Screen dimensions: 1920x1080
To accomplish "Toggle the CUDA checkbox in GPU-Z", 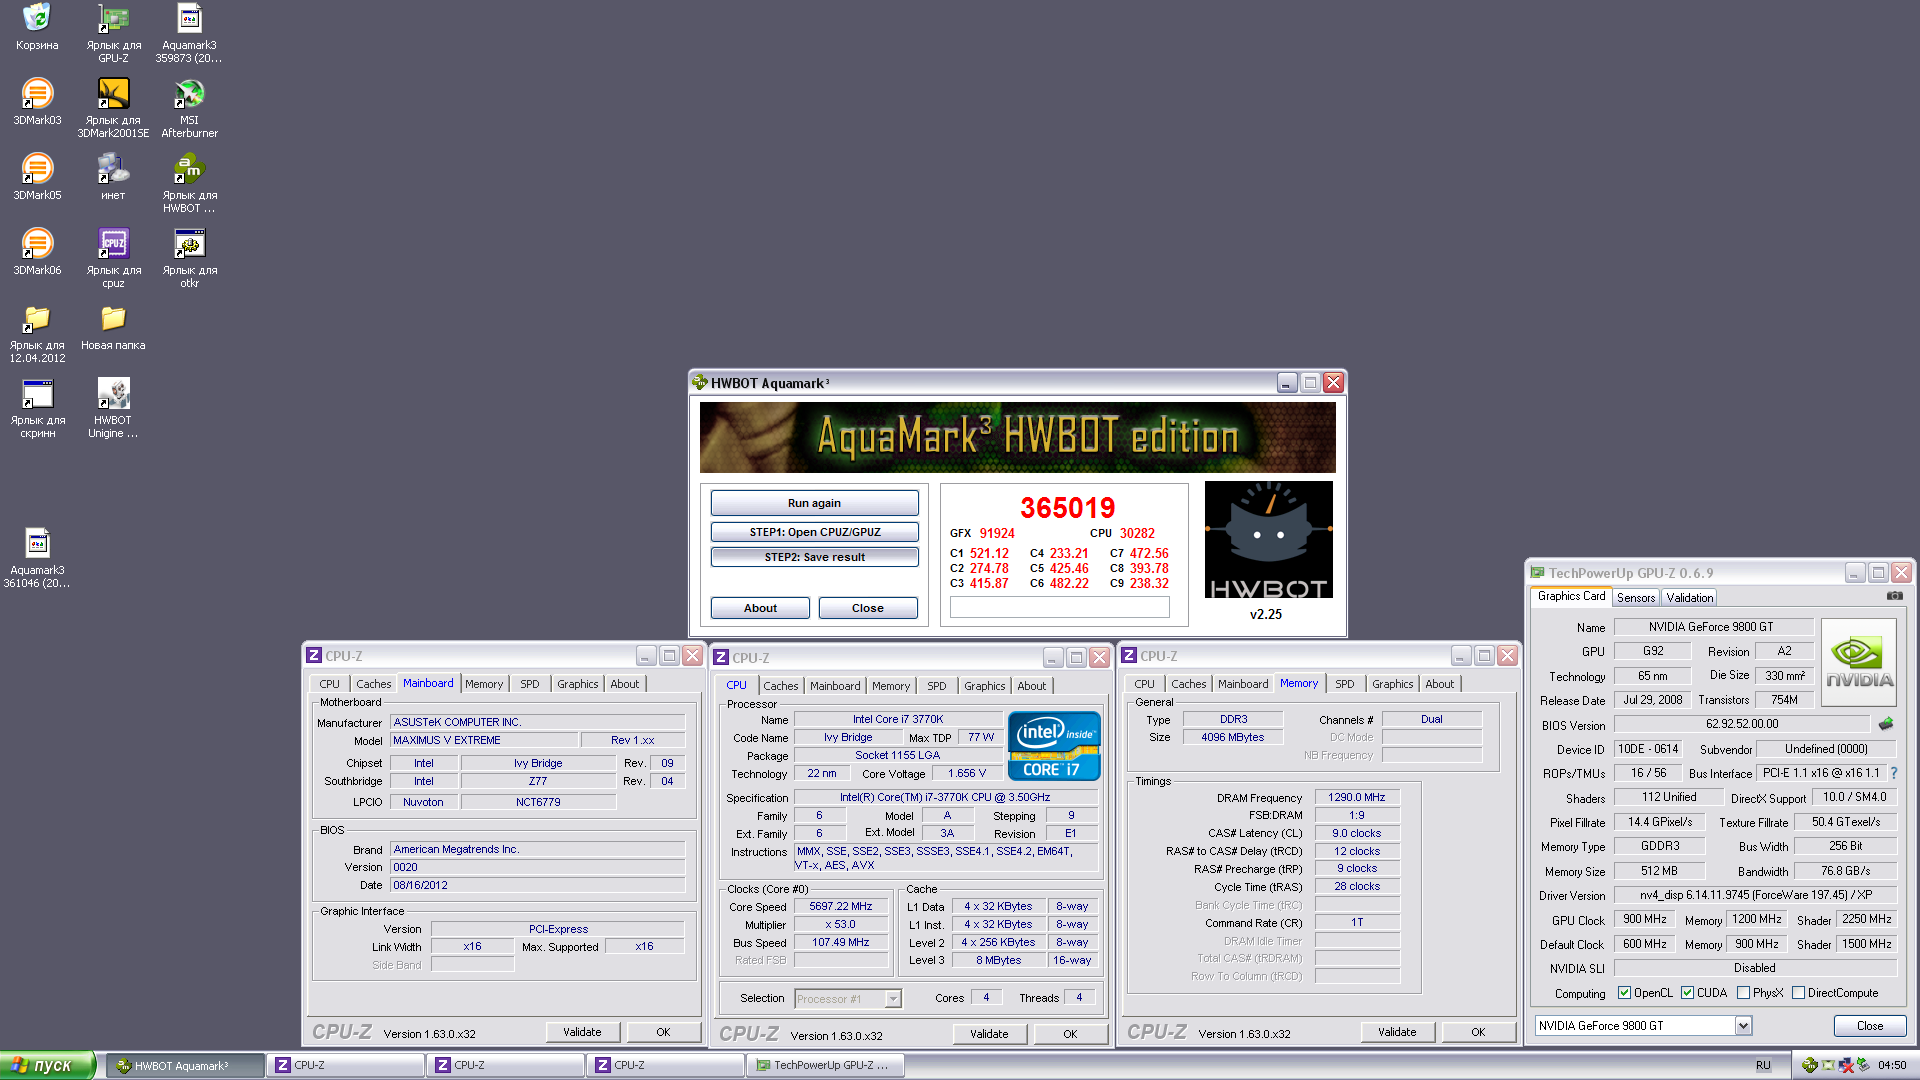I will point(1687,993).
